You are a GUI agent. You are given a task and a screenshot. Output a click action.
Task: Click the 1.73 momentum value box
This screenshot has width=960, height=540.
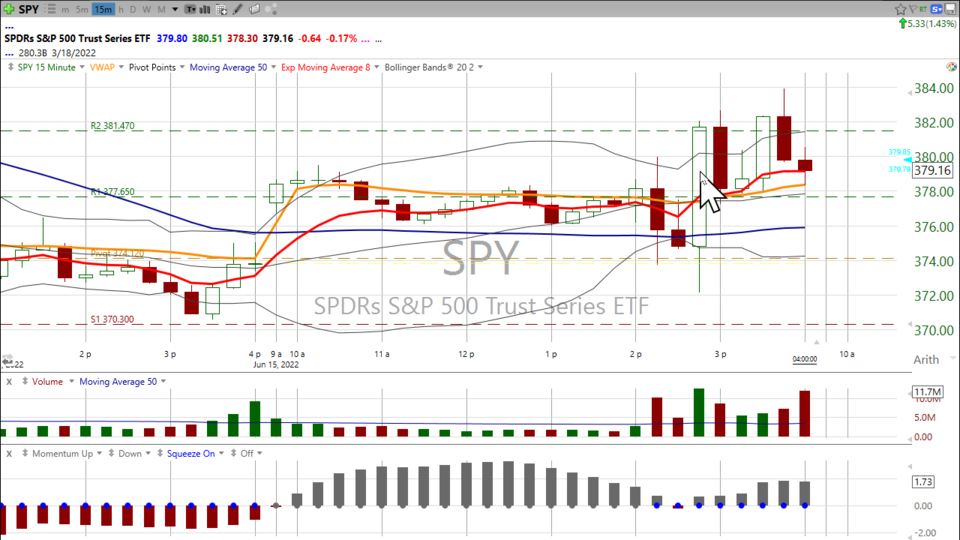(923, 482)
